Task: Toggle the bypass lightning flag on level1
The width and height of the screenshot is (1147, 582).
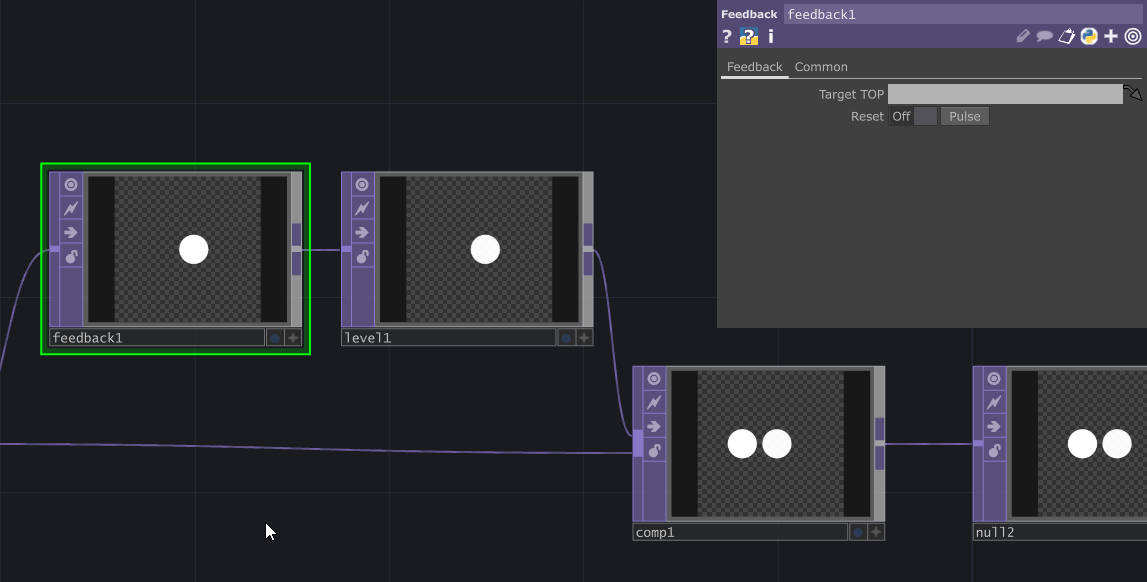Action: tap(360, 208)
